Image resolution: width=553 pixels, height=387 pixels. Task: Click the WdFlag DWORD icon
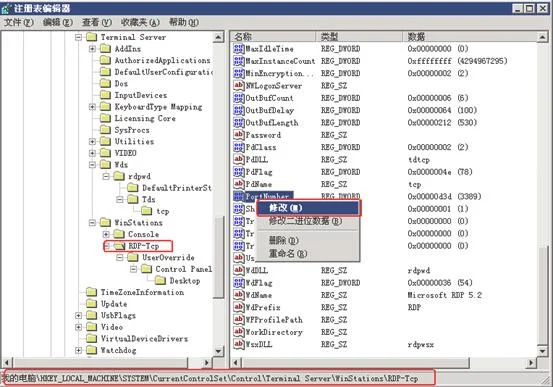click(239, 283)
